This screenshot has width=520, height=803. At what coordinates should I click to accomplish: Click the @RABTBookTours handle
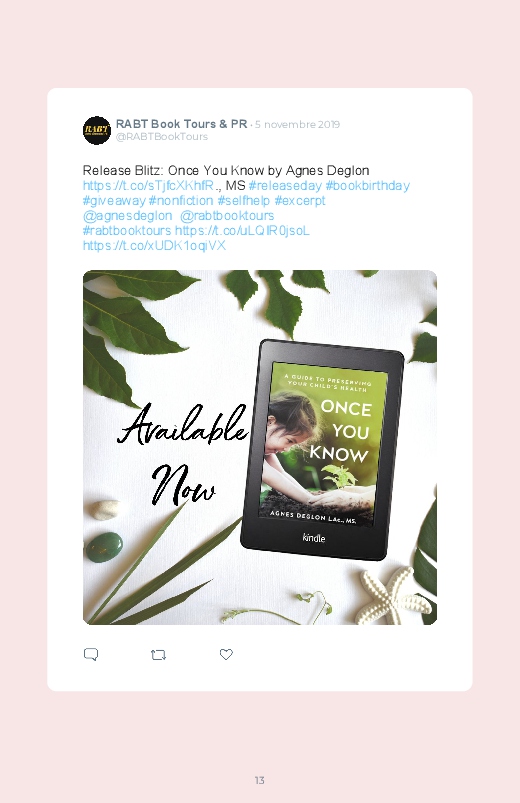point(162,137)
